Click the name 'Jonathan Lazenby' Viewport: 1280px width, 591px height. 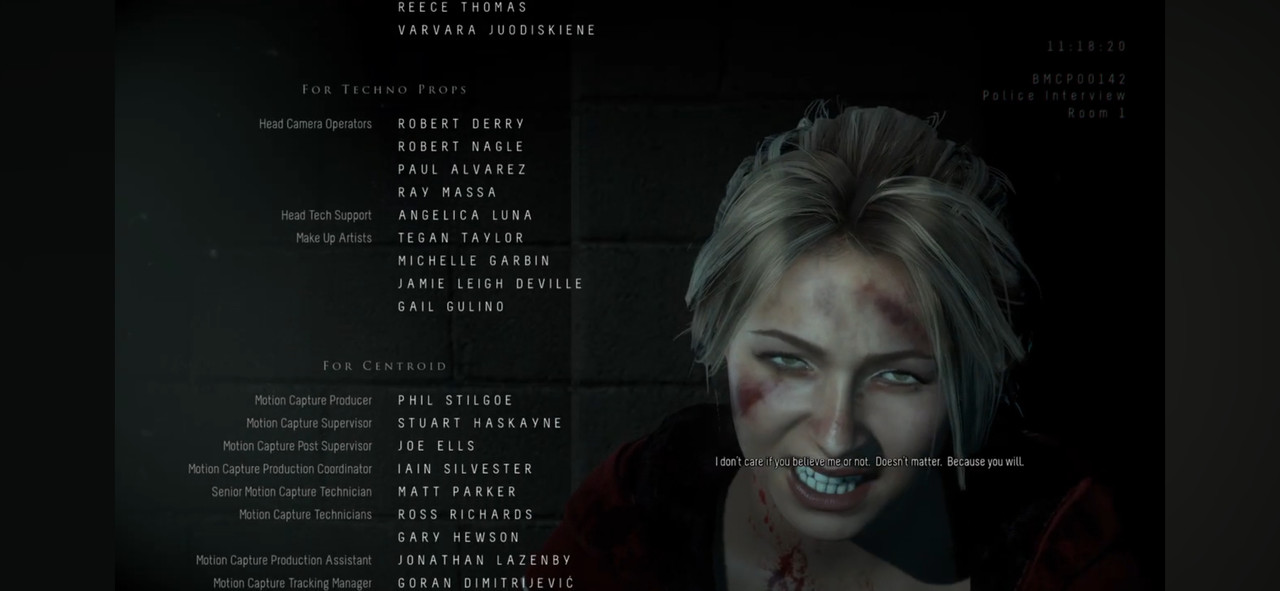(485, 561)
